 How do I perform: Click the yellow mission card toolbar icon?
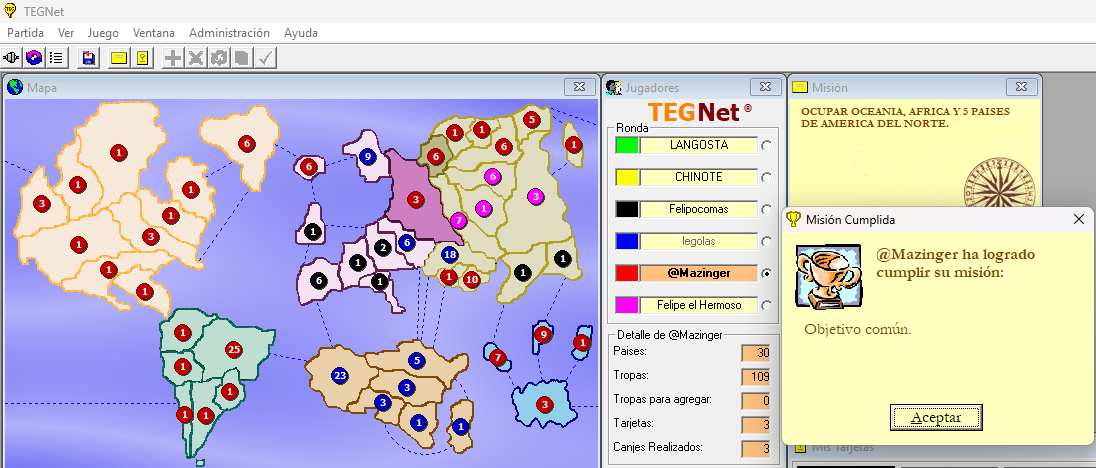[x=119, y=58]
